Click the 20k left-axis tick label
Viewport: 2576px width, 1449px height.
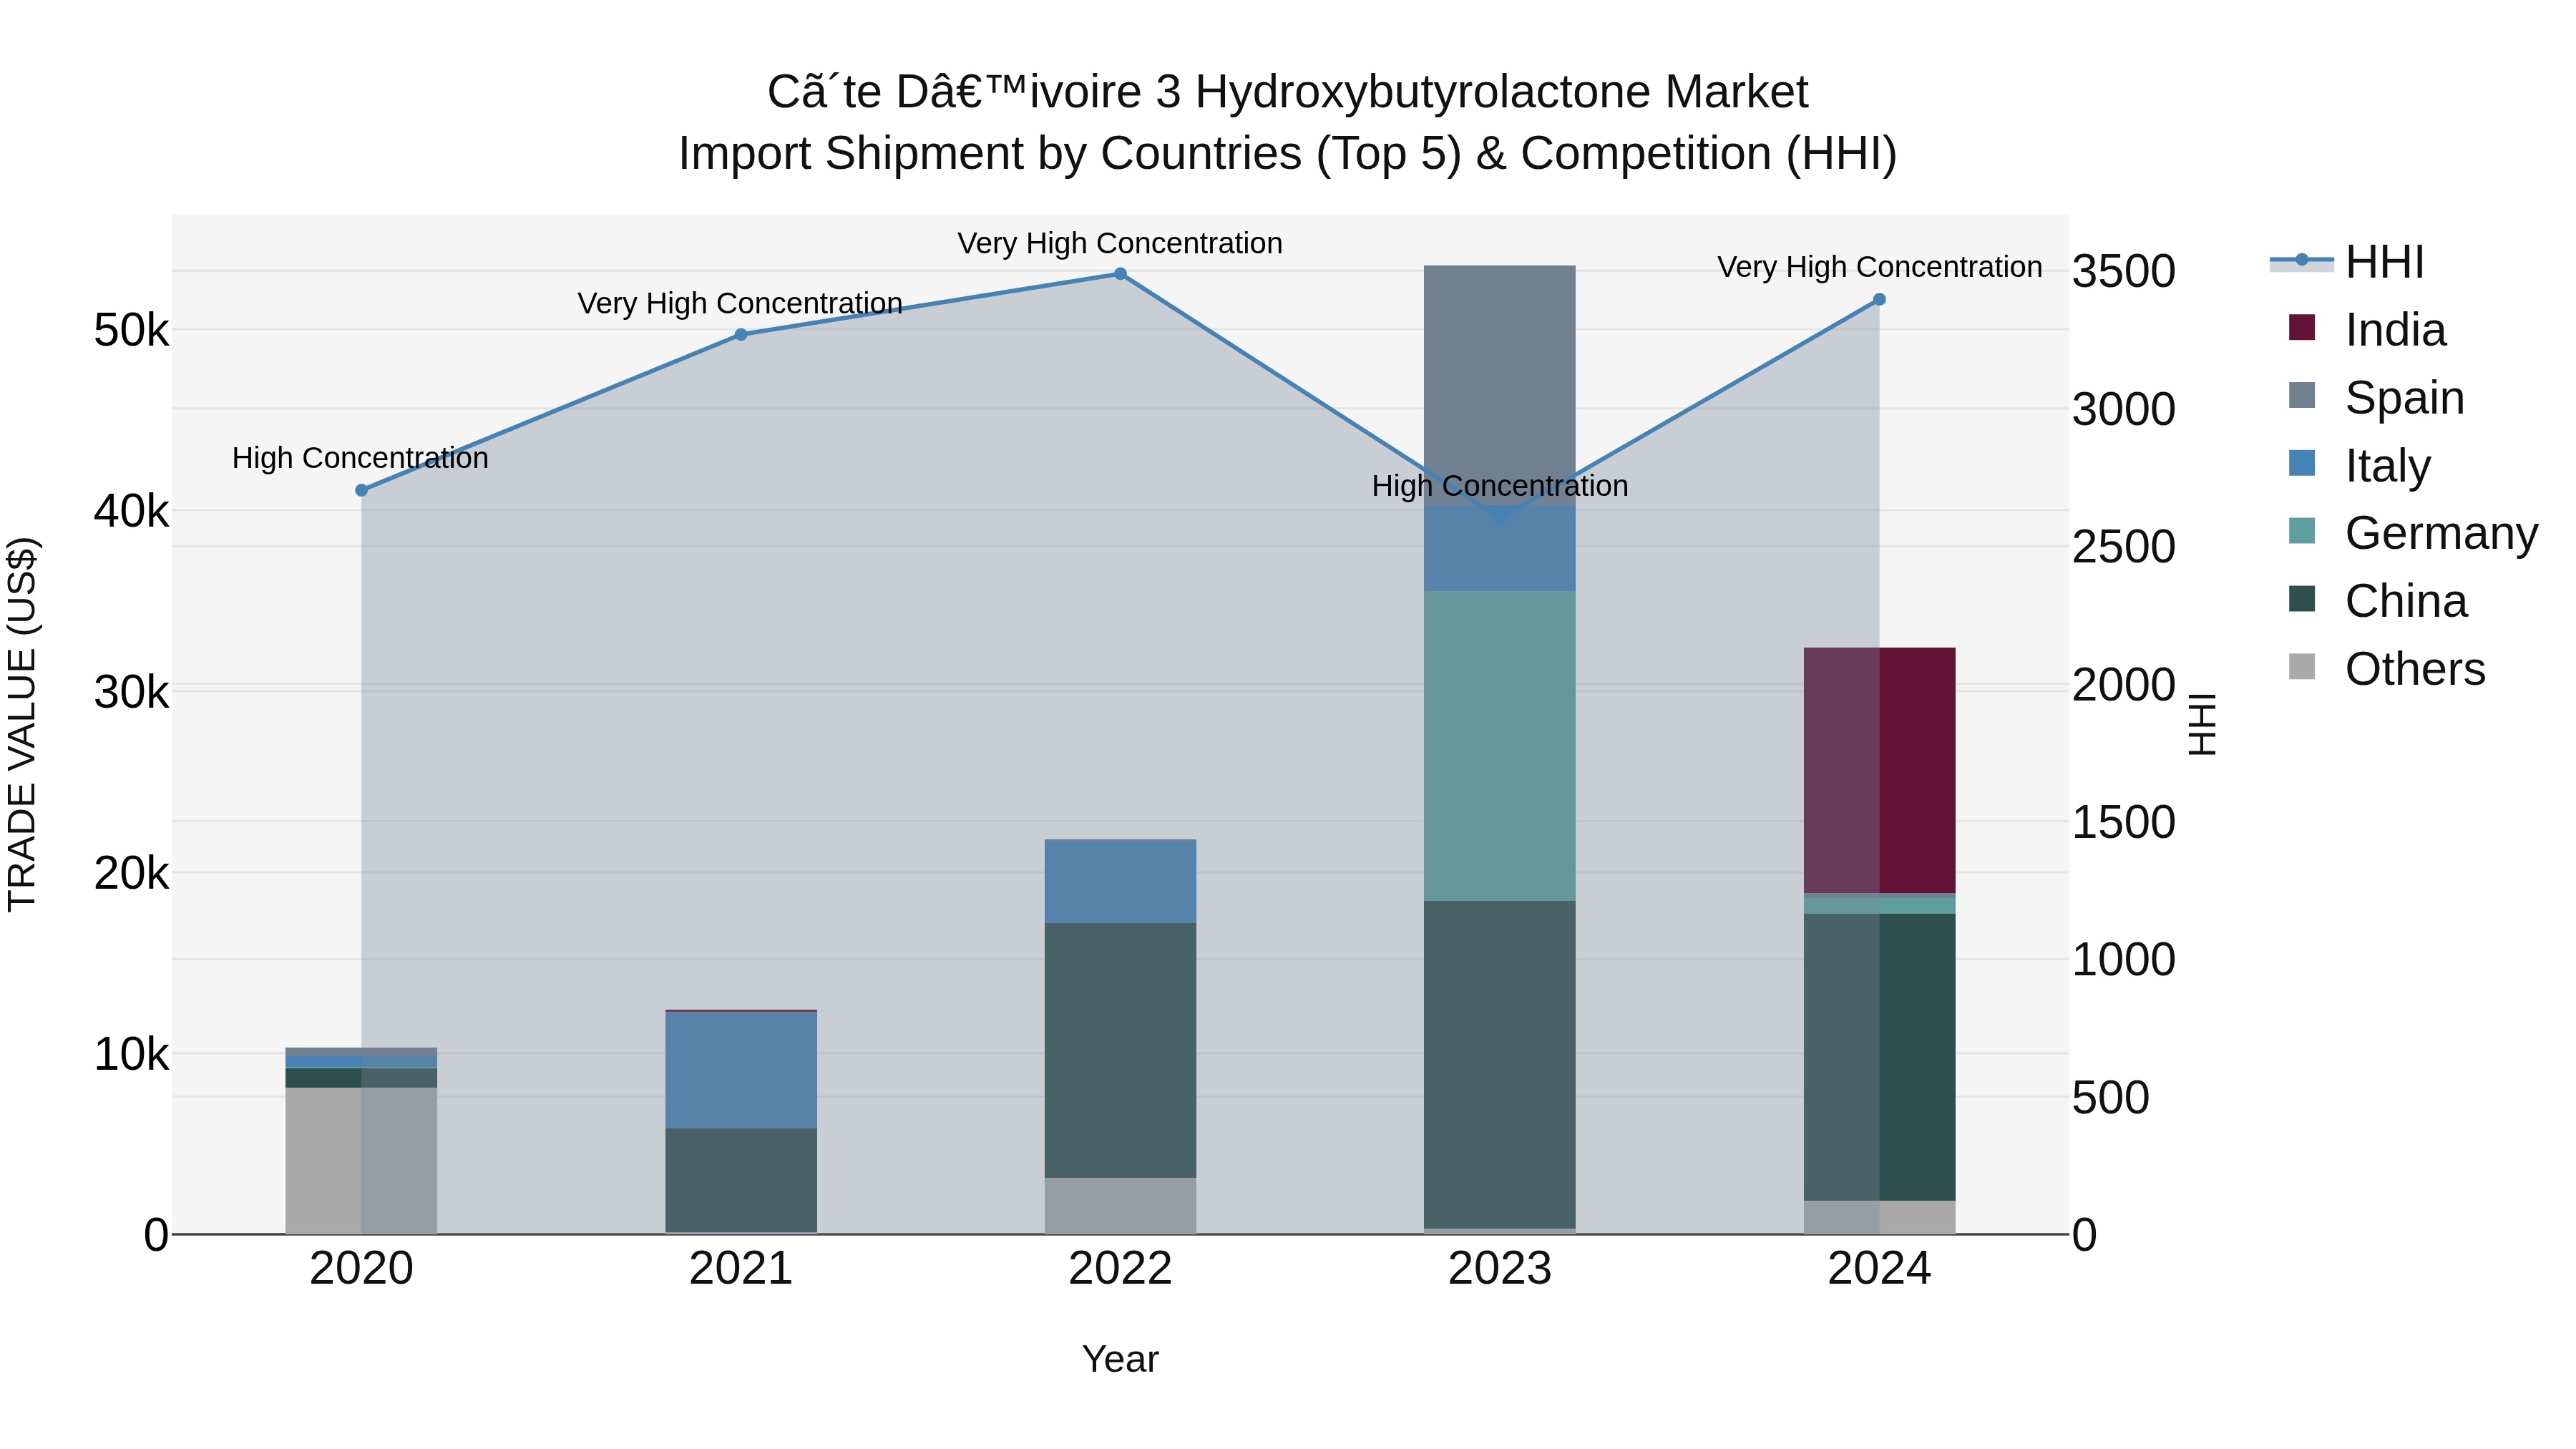(x=132, y=873)
